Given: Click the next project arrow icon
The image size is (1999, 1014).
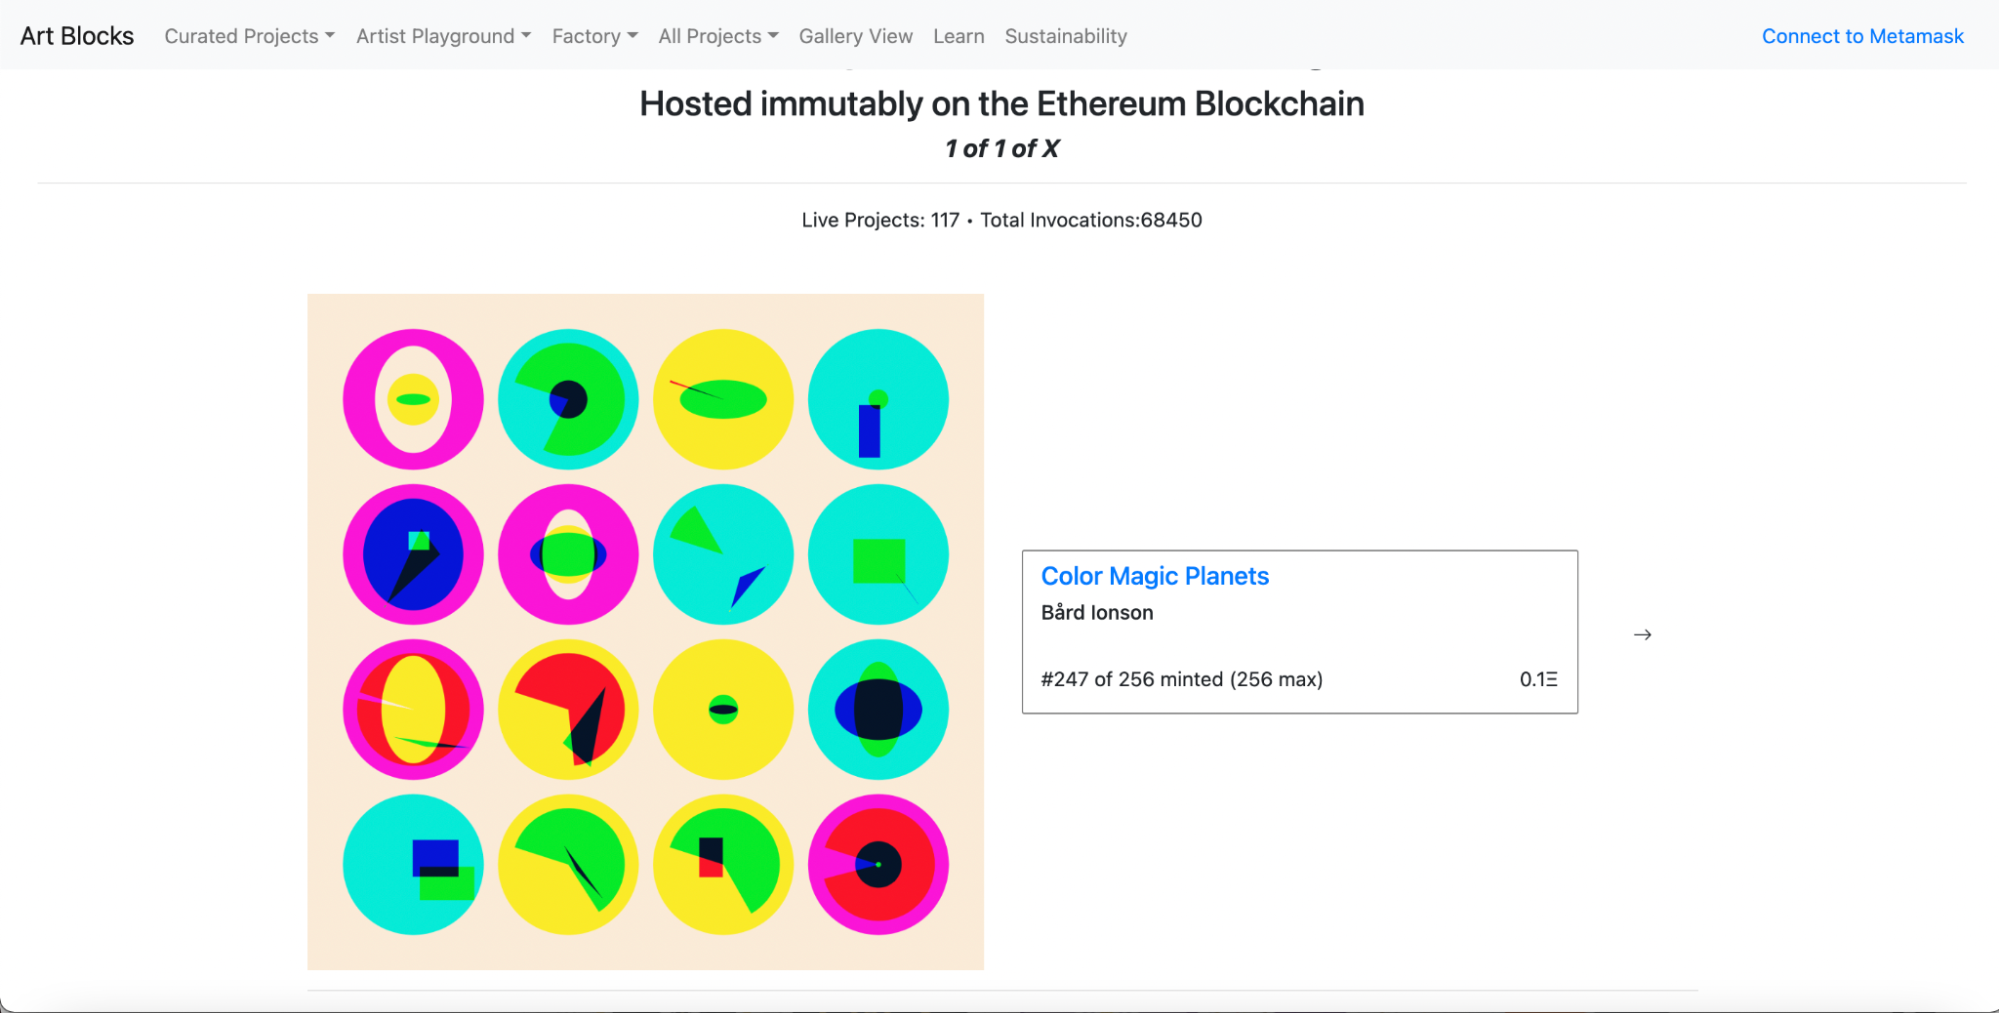Looking at the screenshot, I should [x=1642, y=635].
